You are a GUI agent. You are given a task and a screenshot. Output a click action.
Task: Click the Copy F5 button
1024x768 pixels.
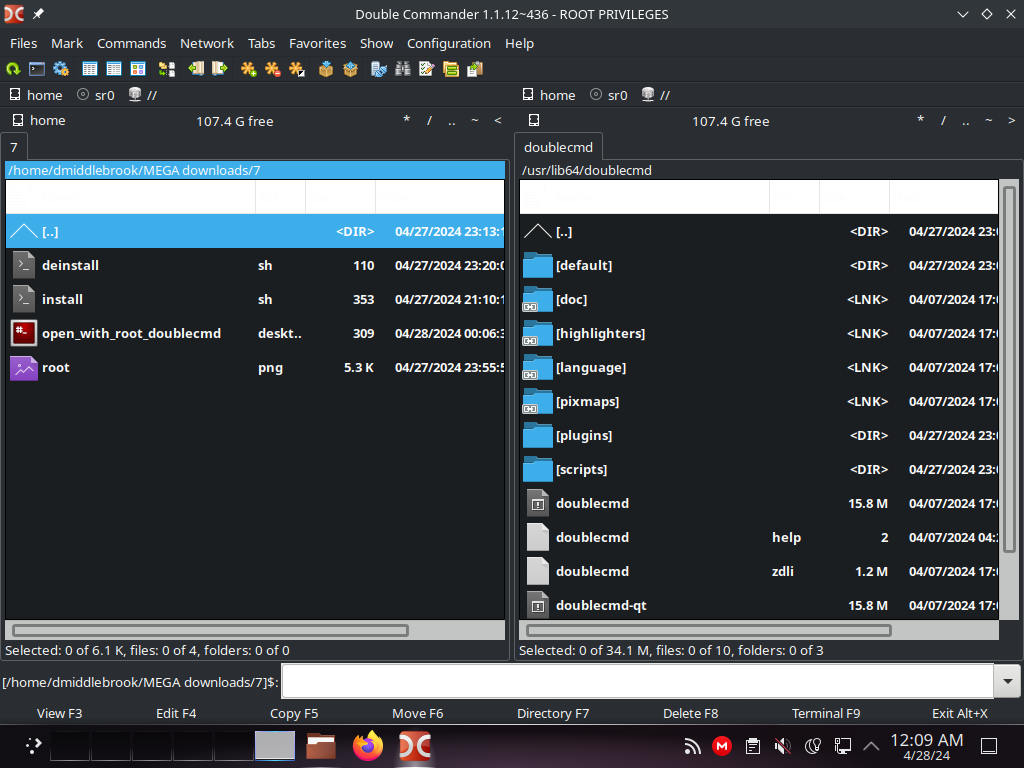(x=294, y=713)
